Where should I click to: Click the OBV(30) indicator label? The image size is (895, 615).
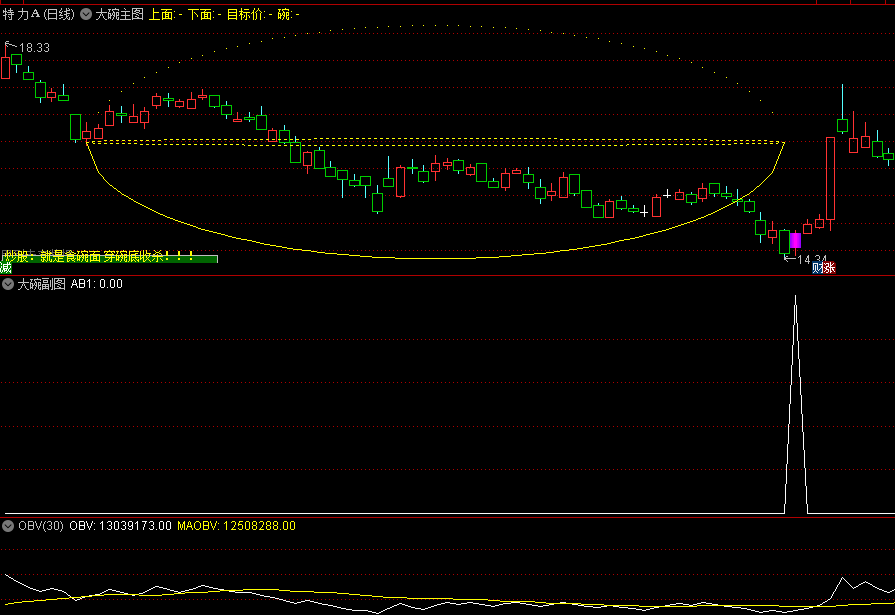[x=41, y=526]
